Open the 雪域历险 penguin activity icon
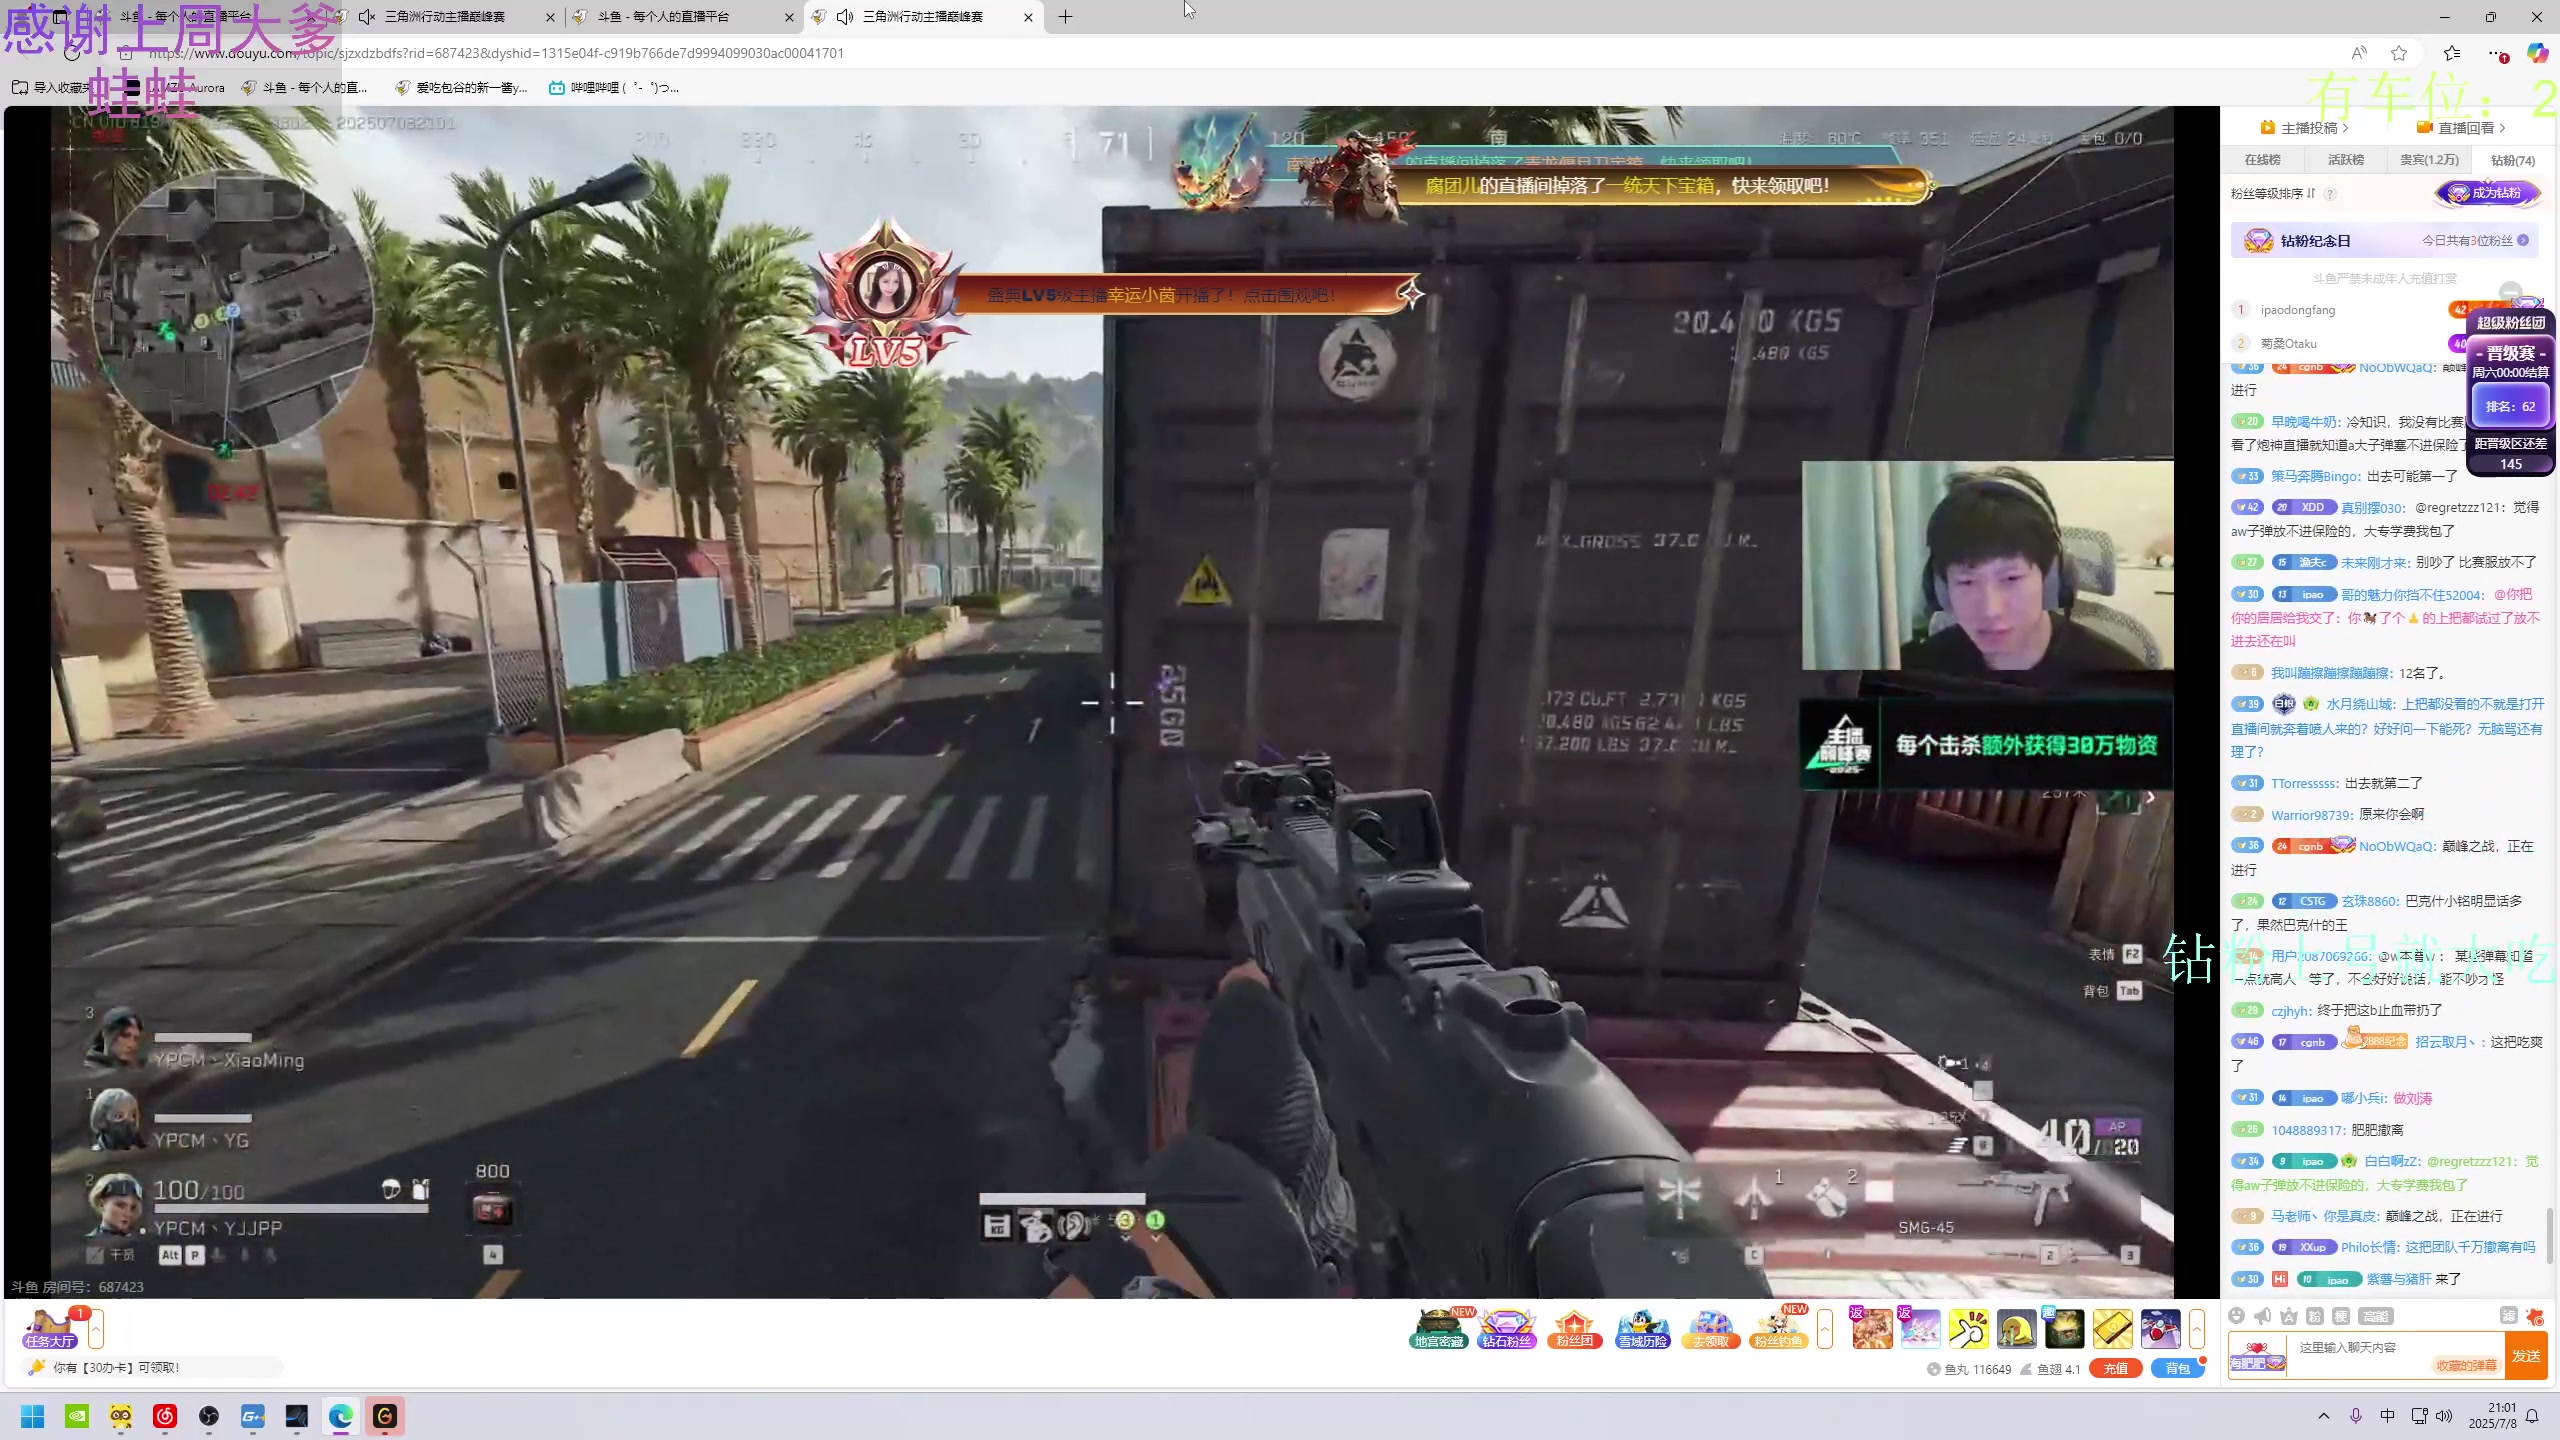The image size is (2560, 1440). pyautogui.click(x=1642, y=1329)
